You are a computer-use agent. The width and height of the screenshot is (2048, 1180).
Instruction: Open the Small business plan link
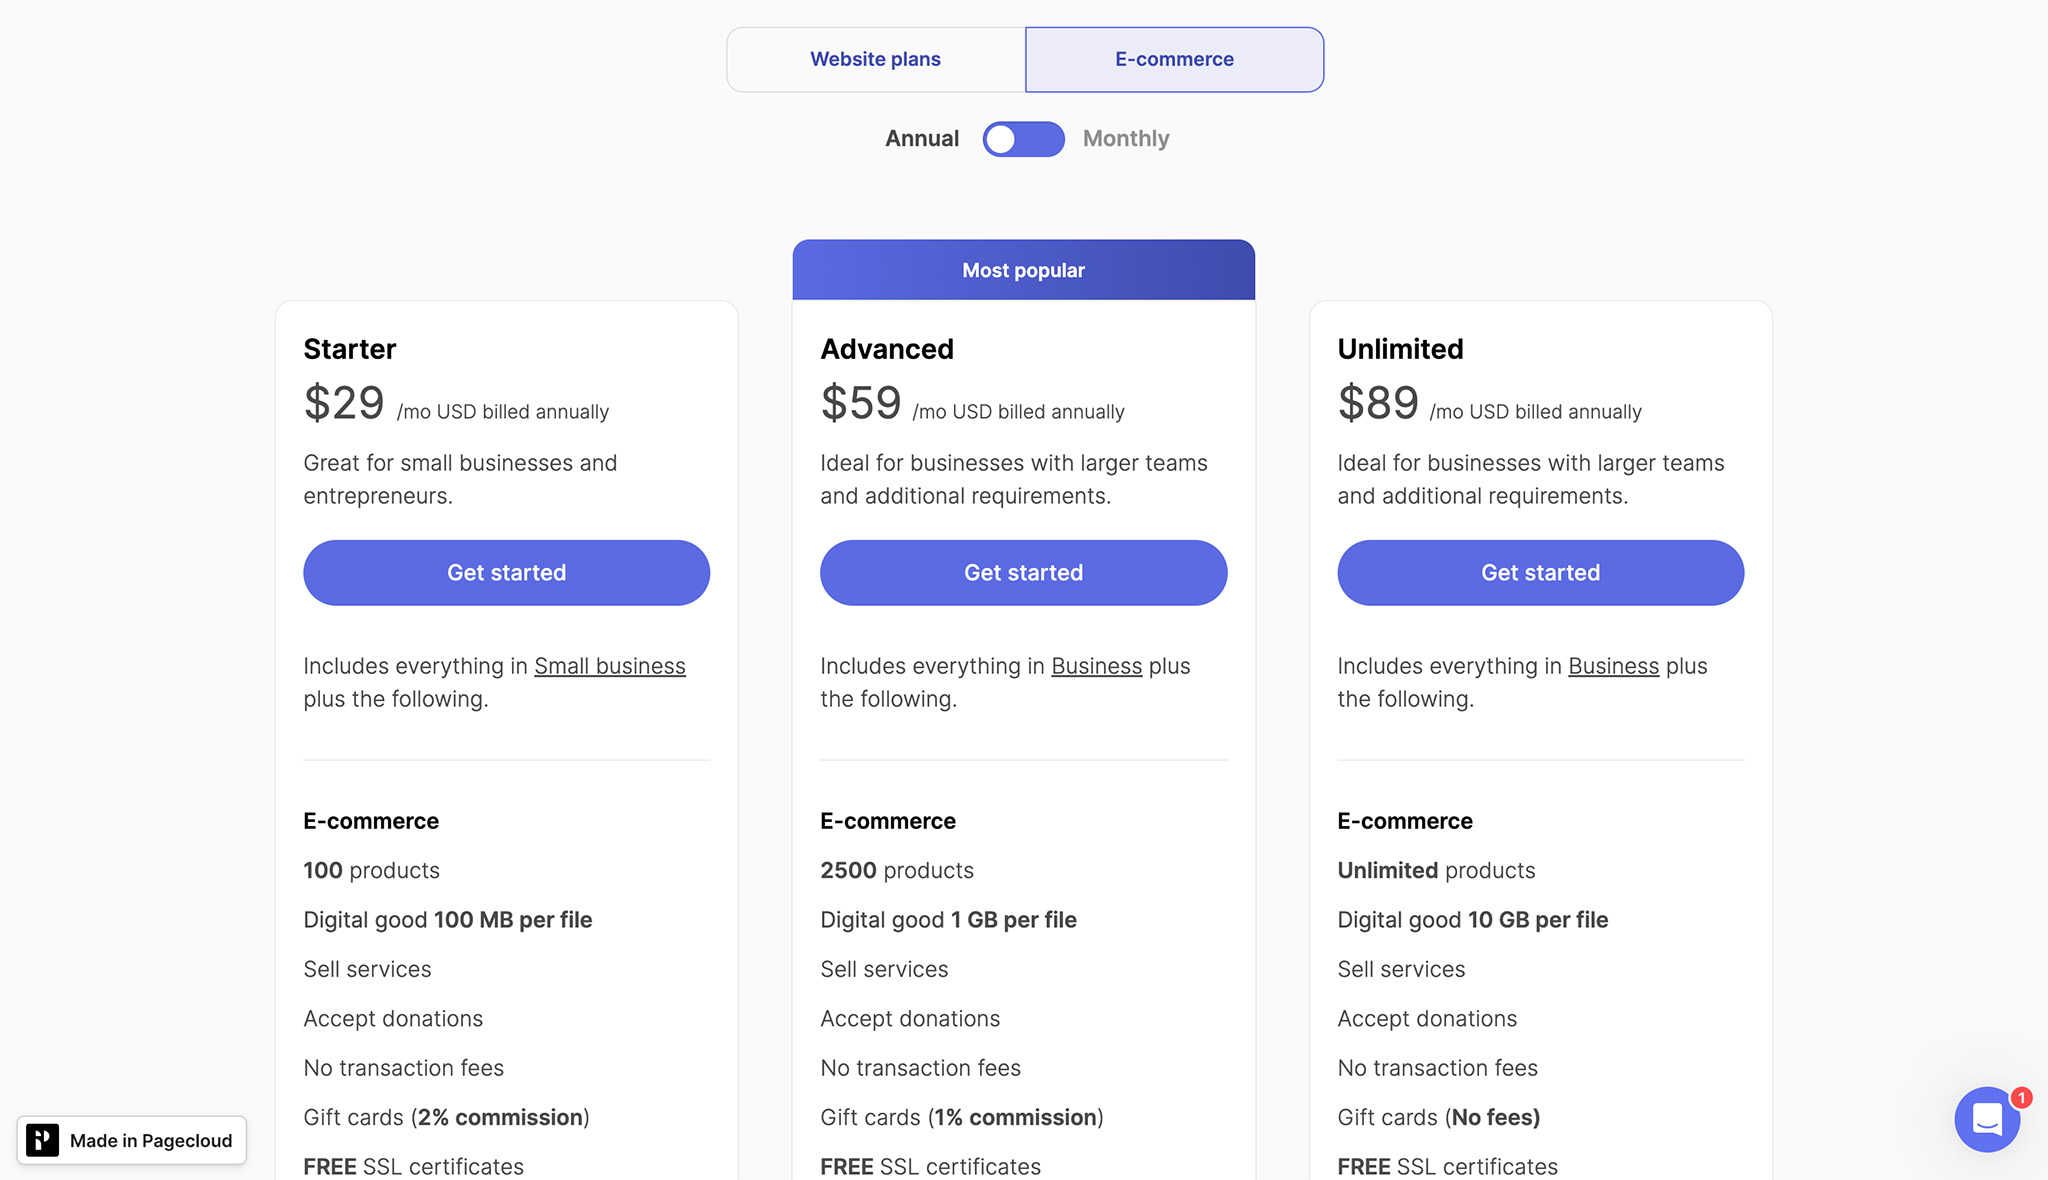click(610, 665)
